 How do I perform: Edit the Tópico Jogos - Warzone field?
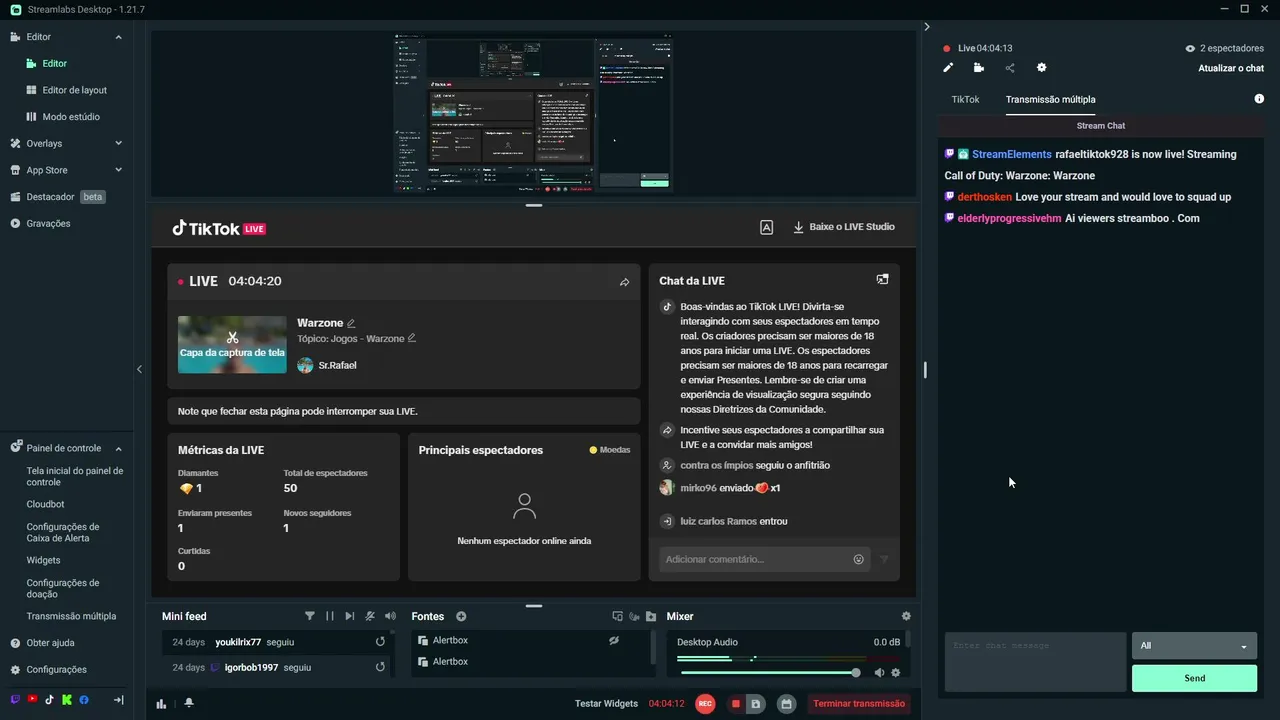tap(411, 338)
